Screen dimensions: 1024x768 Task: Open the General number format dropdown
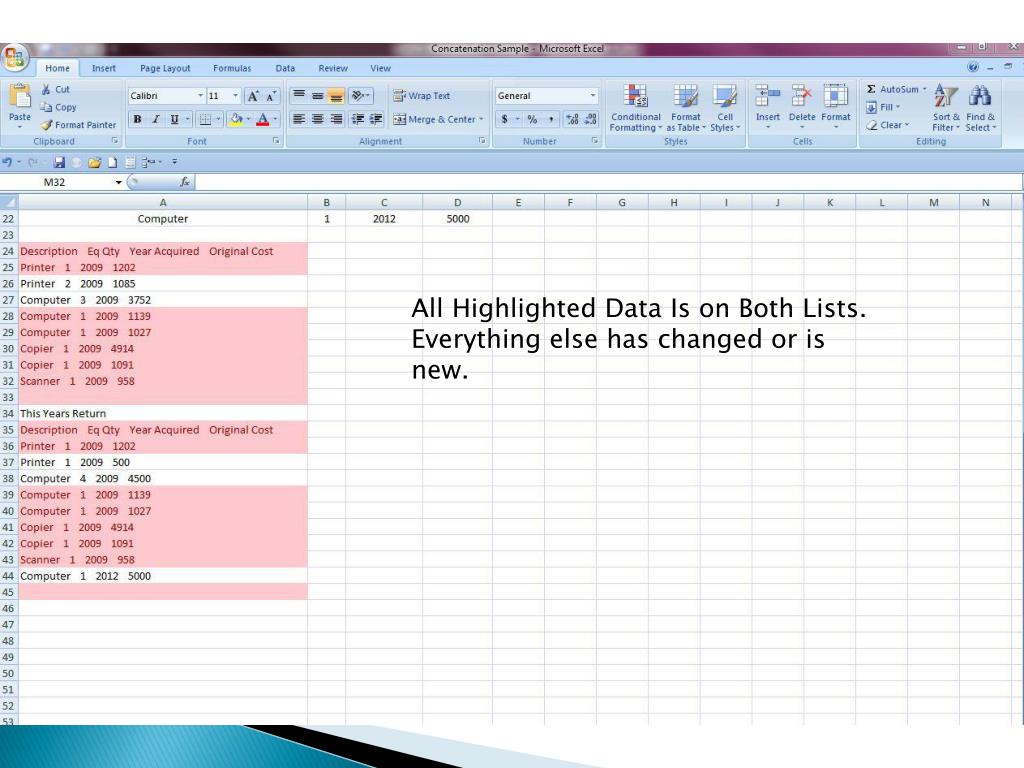[x=592, y=96]
